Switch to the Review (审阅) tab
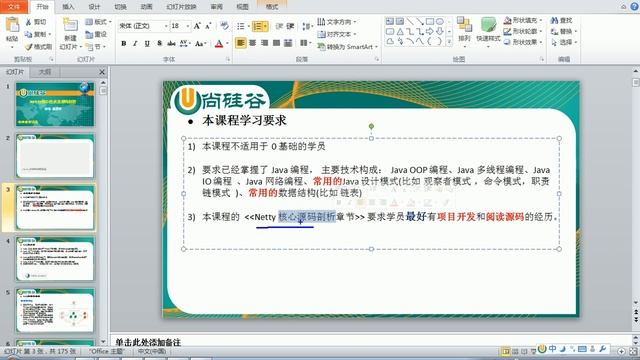The height and width of the screenshot is (360, 640). (x=217, y=7)
